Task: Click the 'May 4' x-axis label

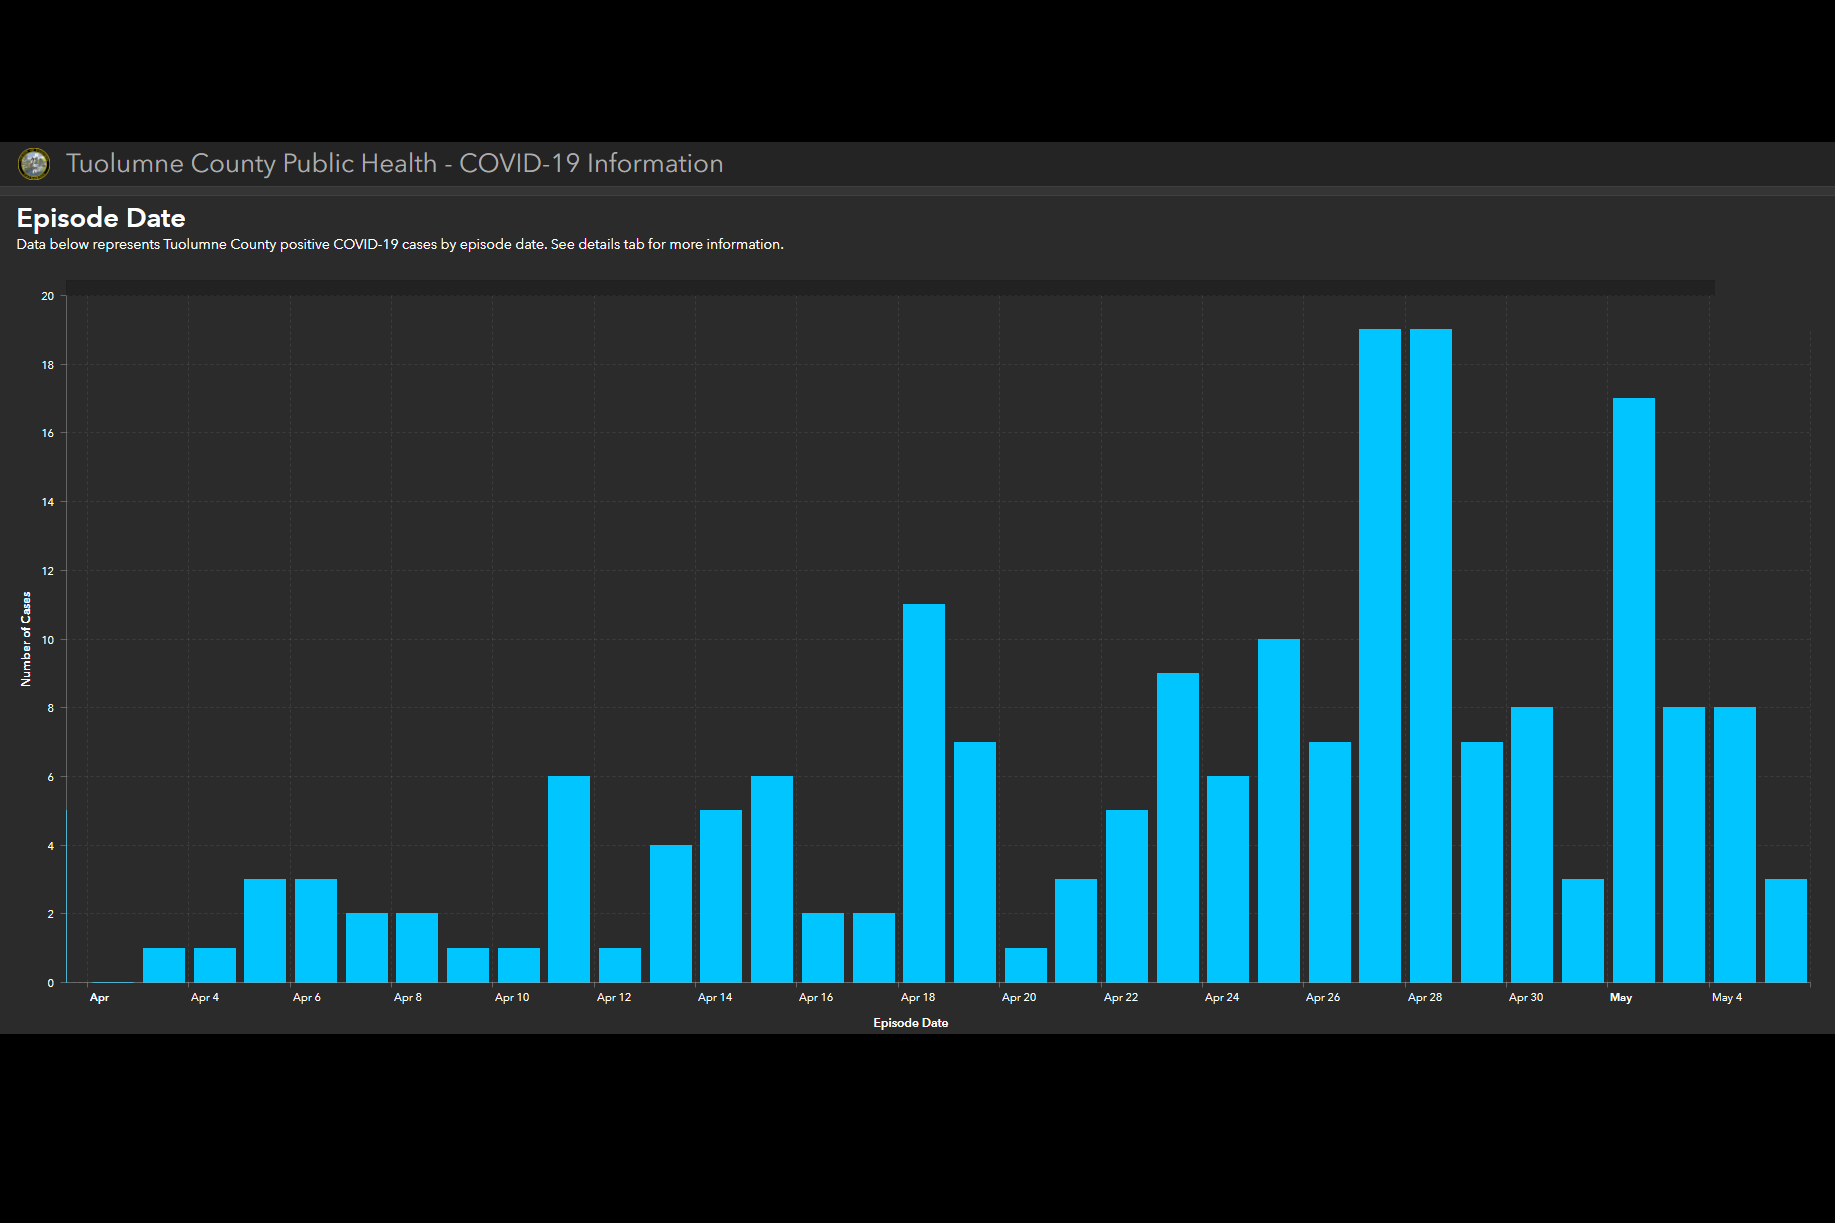Action: 1727,998
